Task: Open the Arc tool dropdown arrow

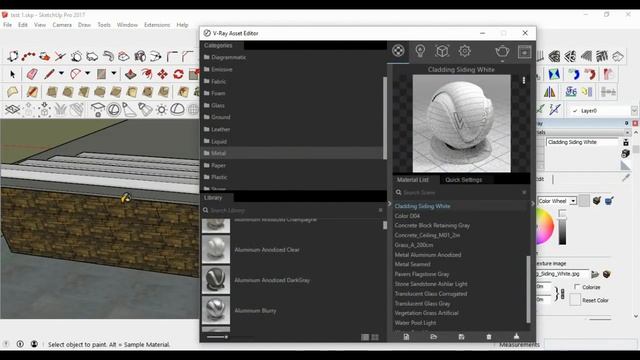Action: 87,73
